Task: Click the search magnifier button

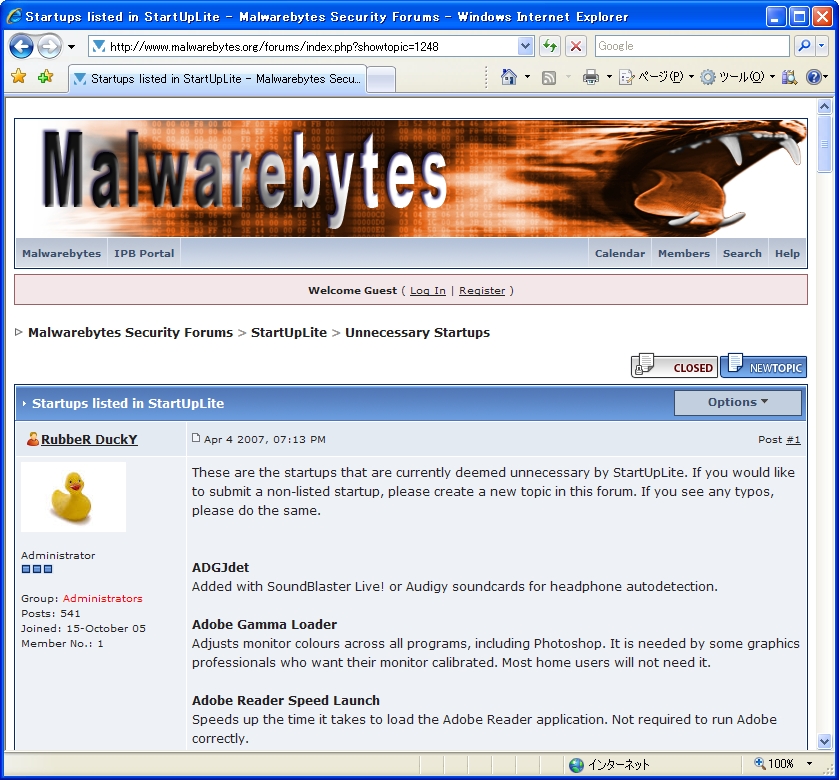Action: click(804, 47)
